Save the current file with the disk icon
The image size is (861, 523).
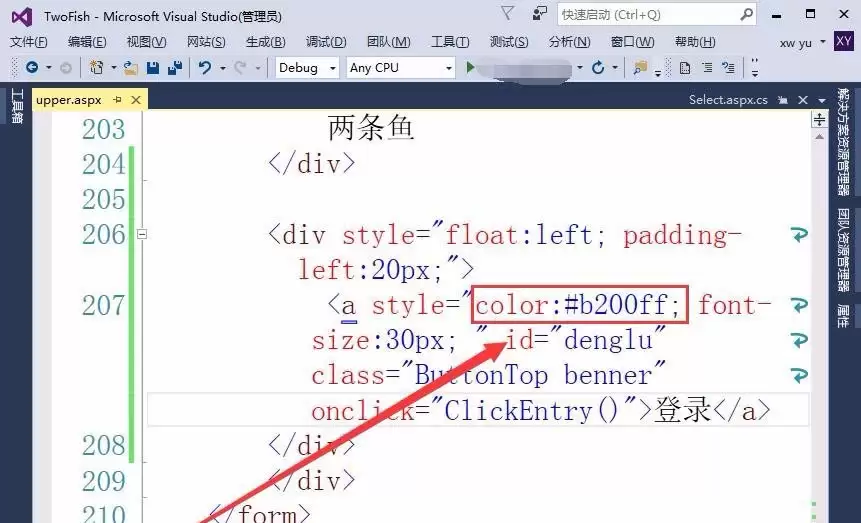coord(153,68)
